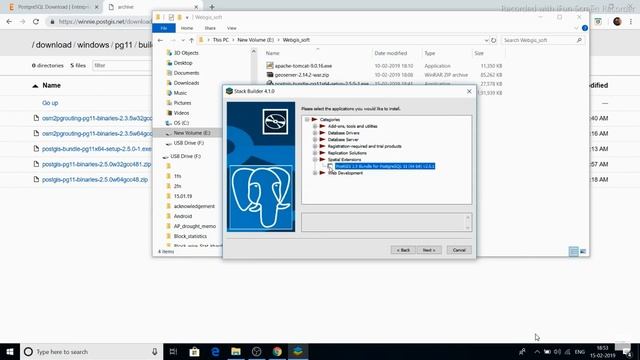Reload the browser page
Viewport: 640px width, 360px height.
click(x=36, y=22)
